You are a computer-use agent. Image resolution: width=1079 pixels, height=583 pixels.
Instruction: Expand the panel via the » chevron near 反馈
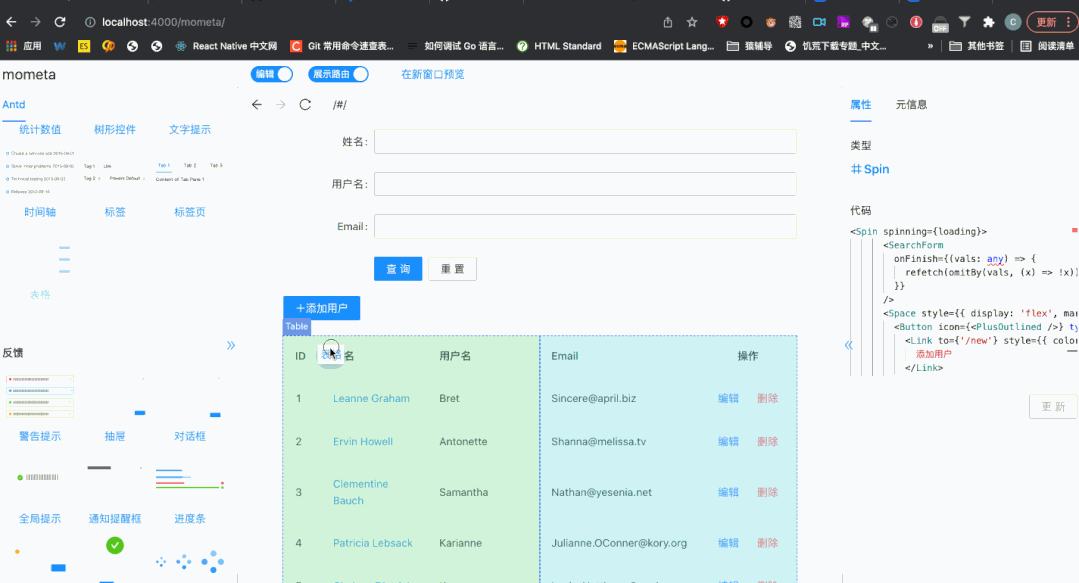(x=231, y=344)
